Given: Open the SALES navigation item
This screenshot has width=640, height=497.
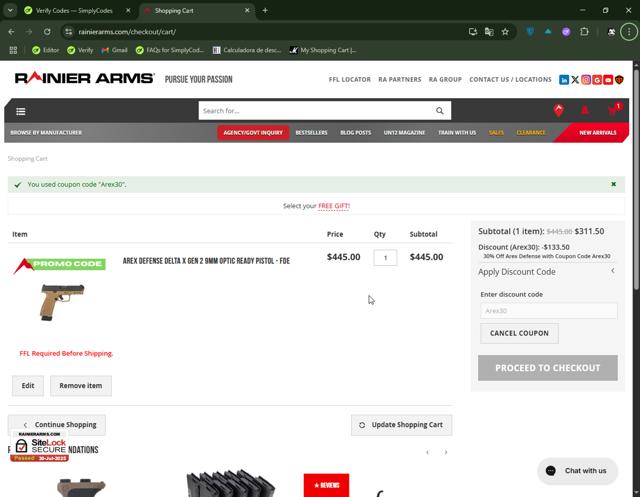Looking at the screenshot, I should [x=496, y=133].
